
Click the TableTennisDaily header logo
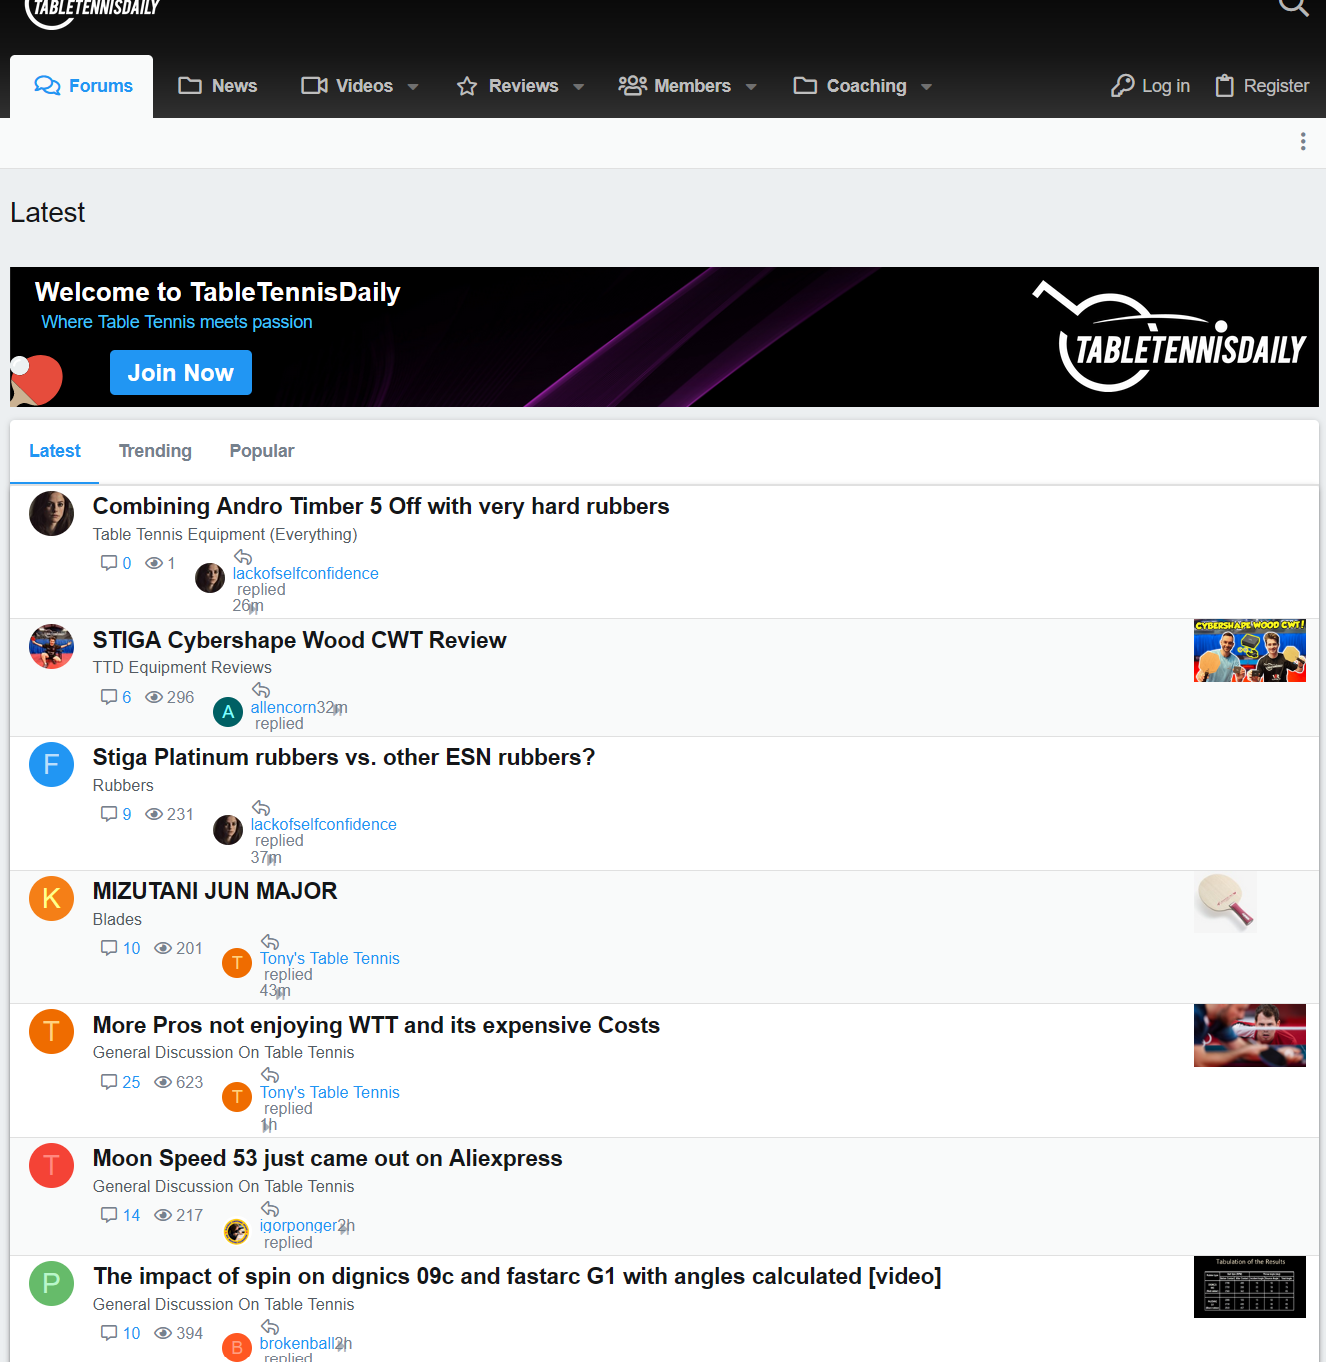tap(92, 12)
